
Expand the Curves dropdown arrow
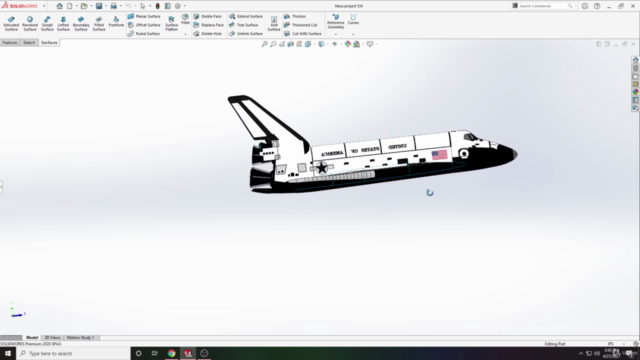coord(353,34)
